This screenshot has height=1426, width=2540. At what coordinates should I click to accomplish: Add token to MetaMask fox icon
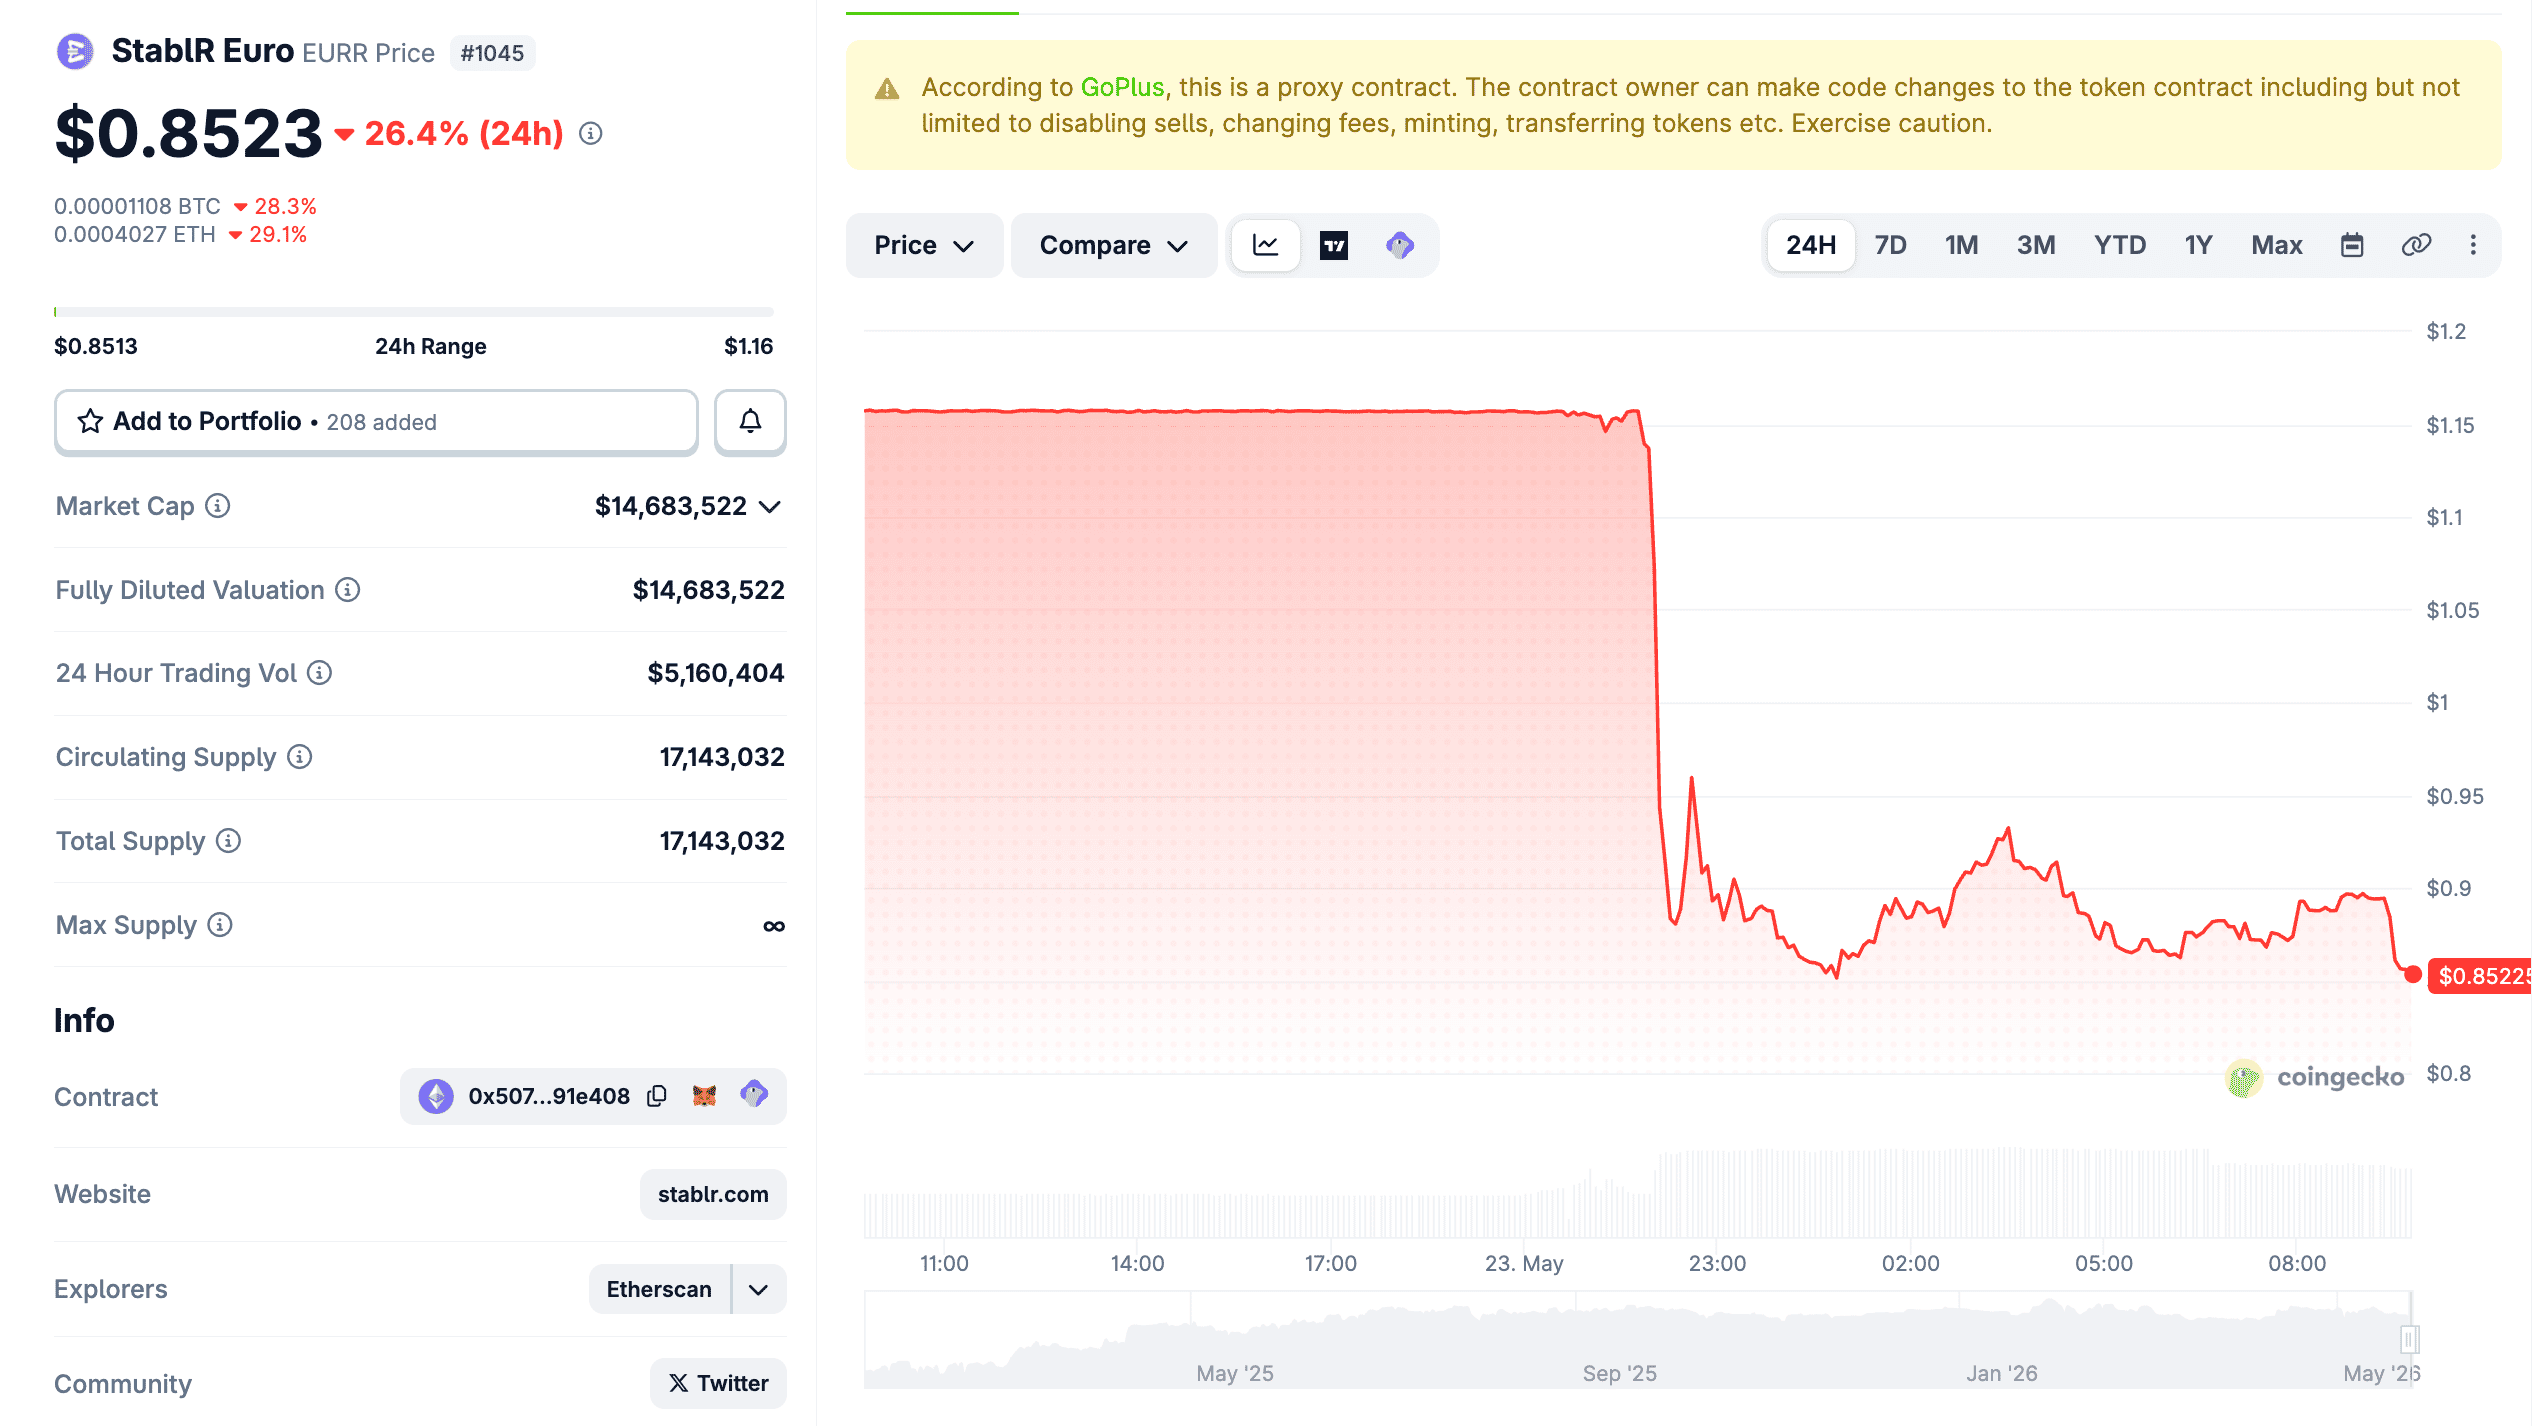click(x=704, y=1096)
